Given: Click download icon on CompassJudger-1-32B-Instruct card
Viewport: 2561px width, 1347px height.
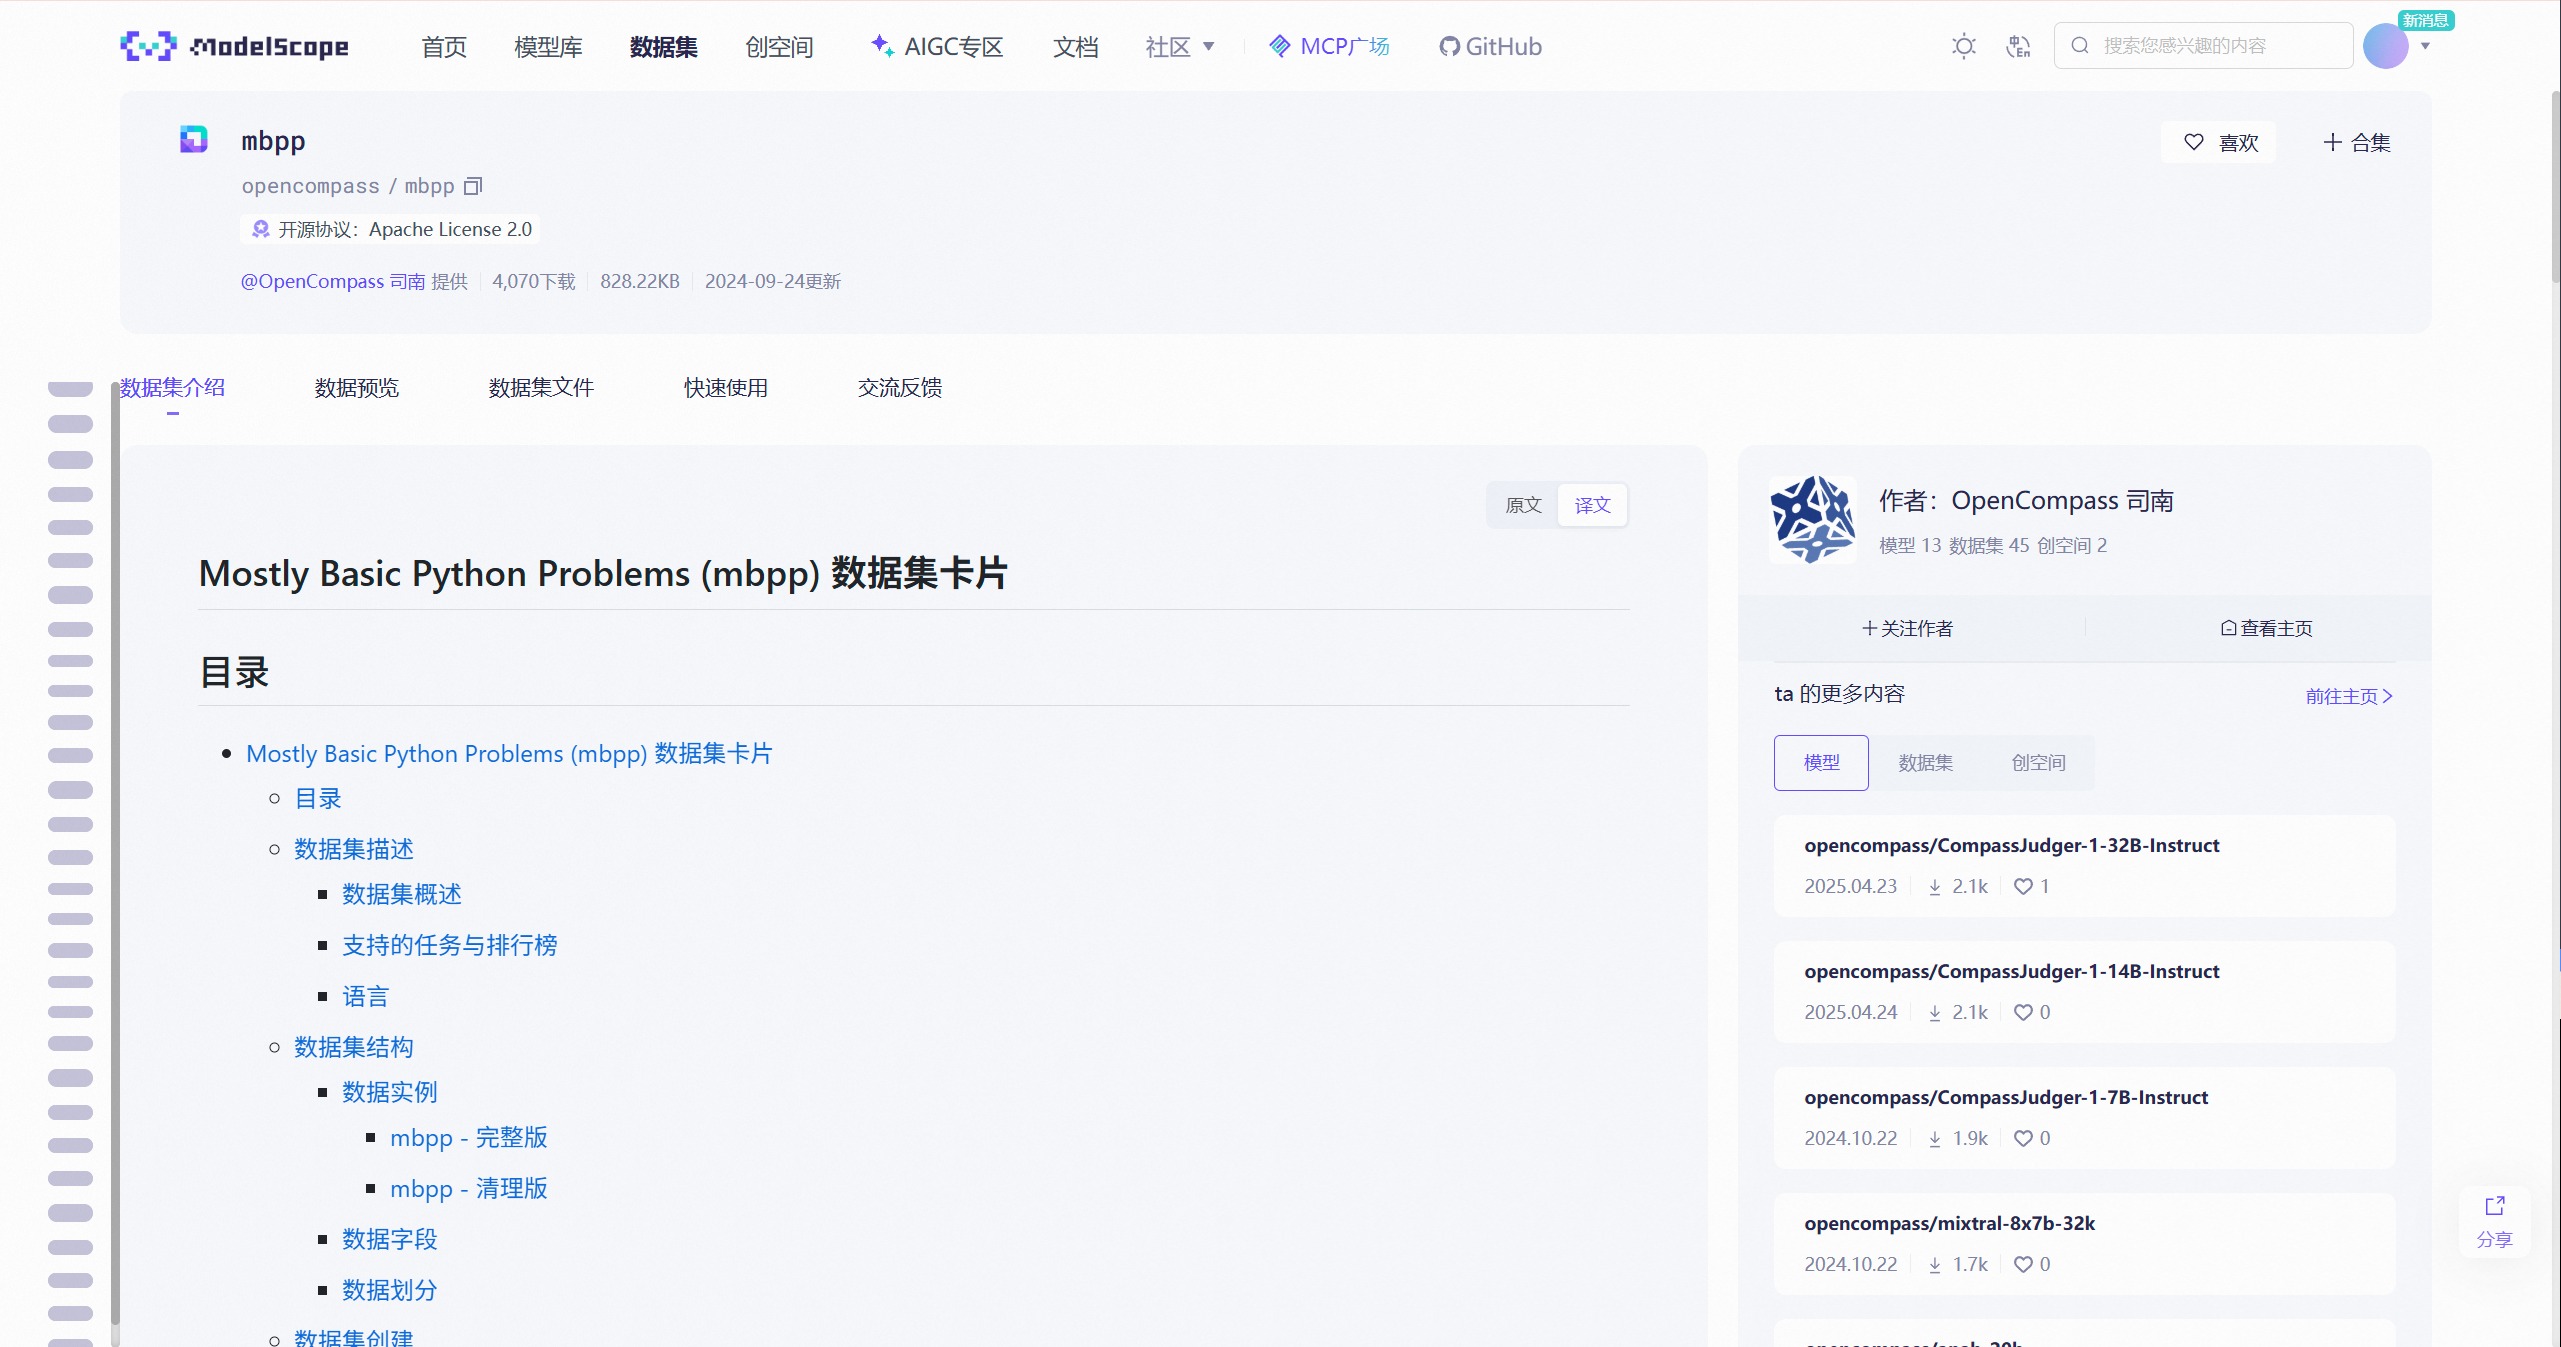Looking at the screenshot, I should click(x=1935, y=887).
